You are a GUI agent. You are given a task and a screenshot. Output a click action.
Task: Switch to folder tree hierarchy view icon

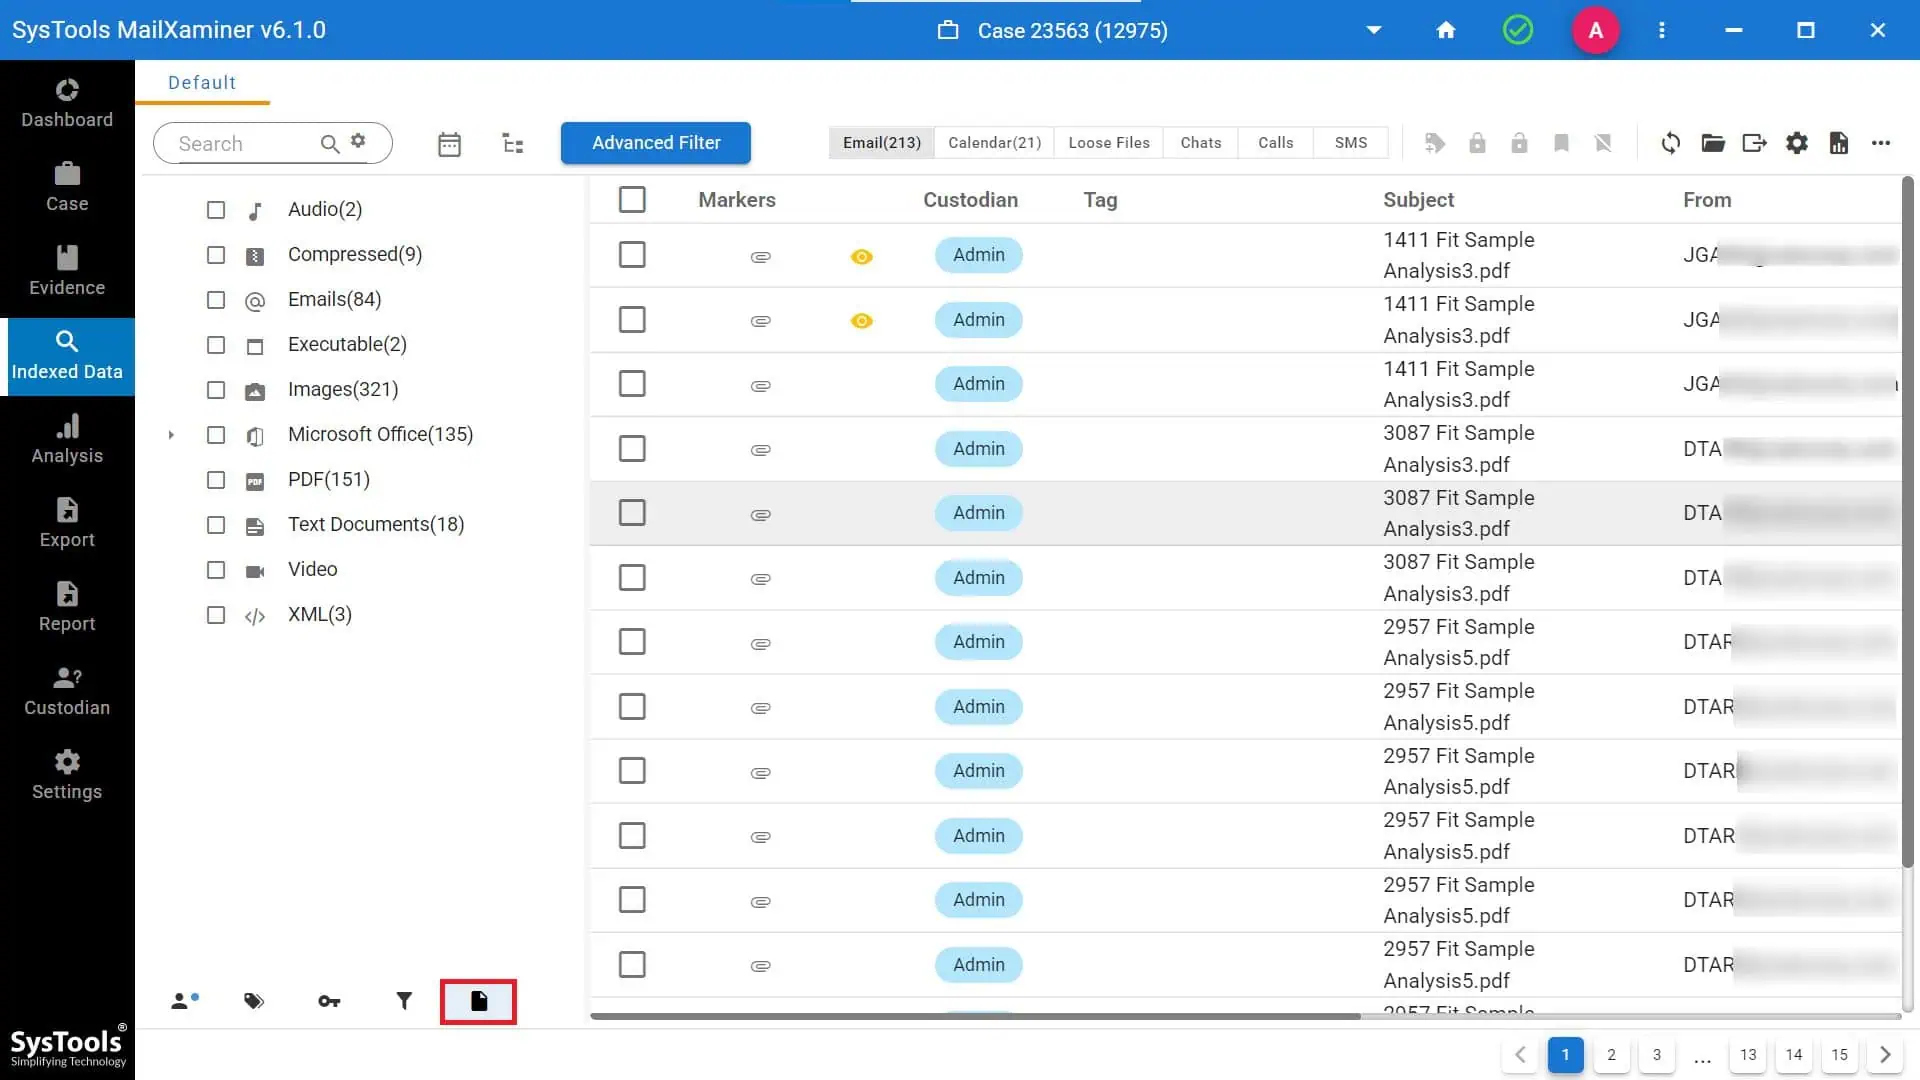(x=513, y=144)
